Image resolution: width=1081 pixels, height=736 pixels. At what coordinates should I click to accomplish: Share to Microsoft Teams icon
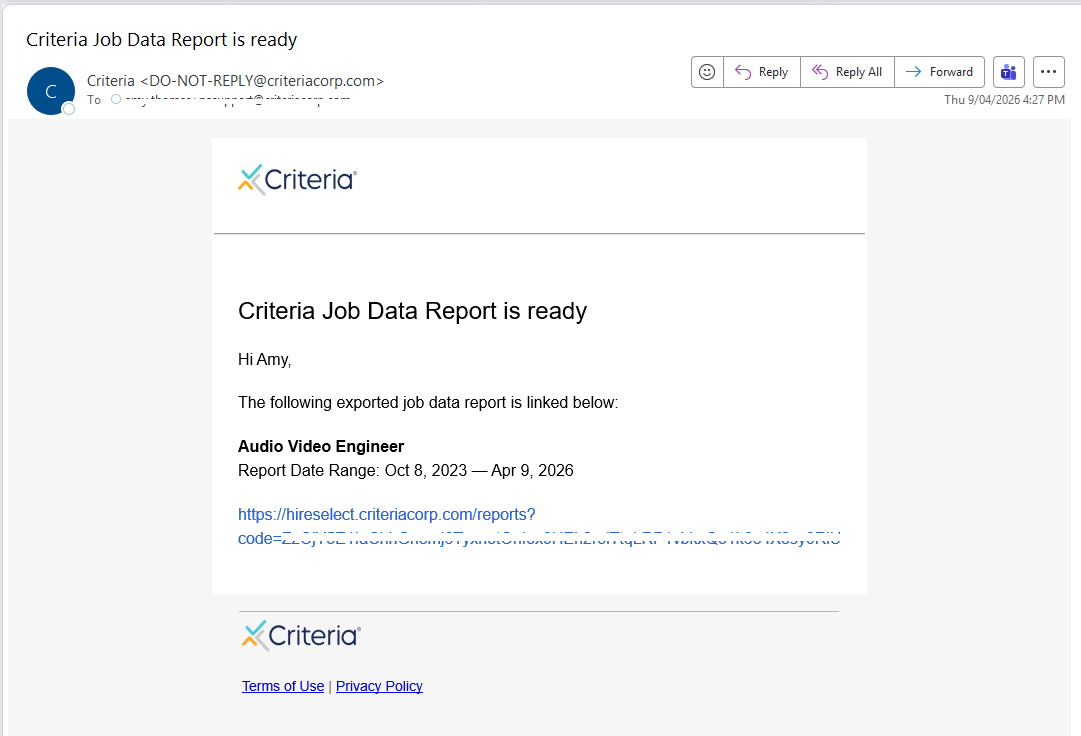pos(1008,72)
